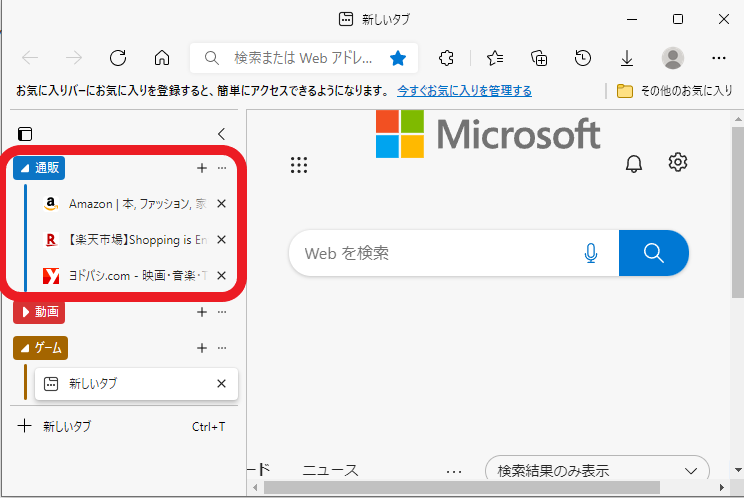Add a new tab to the 動画 group

[x=202, y=312]
